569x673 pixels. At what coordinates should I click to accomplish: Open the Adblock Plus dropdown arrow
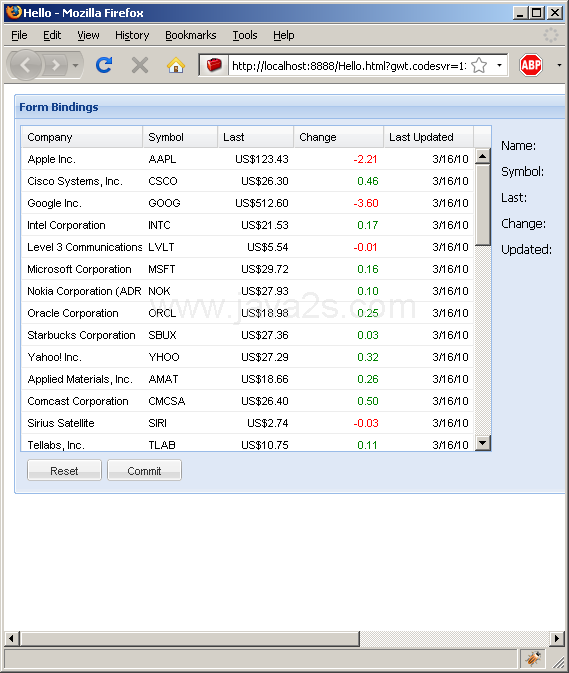[x=559, y=65]
